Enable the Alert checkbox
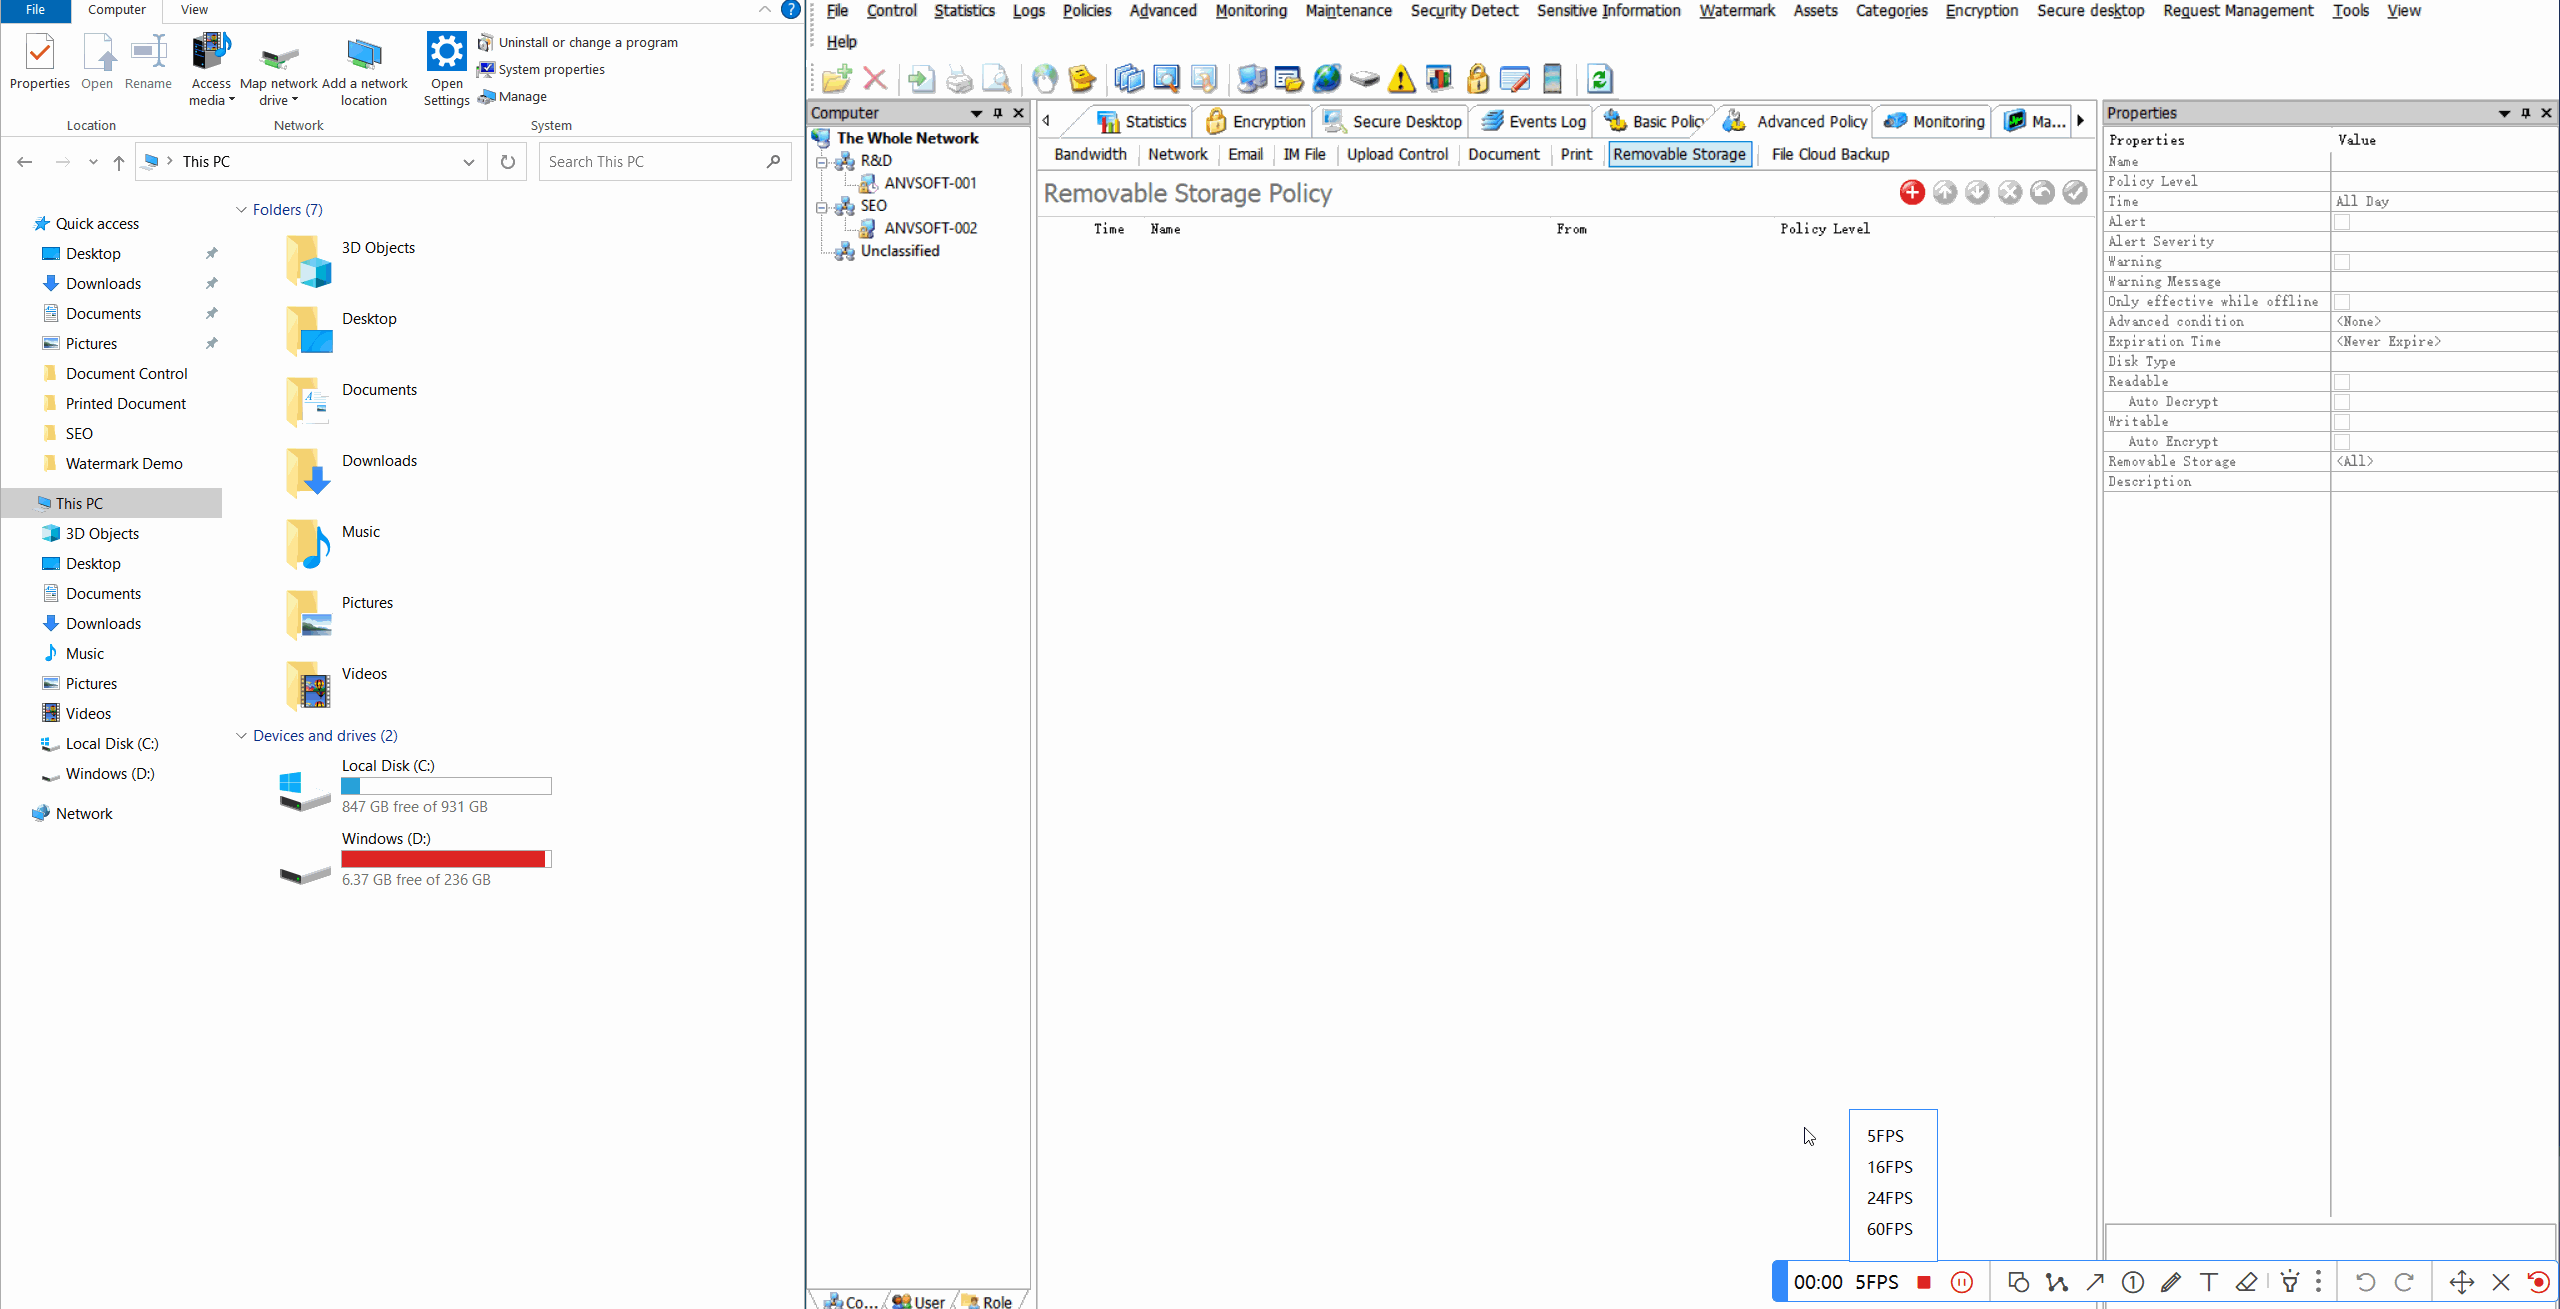The width and height of the screenshot is (2560, 1309). [x=2342, y=222]
